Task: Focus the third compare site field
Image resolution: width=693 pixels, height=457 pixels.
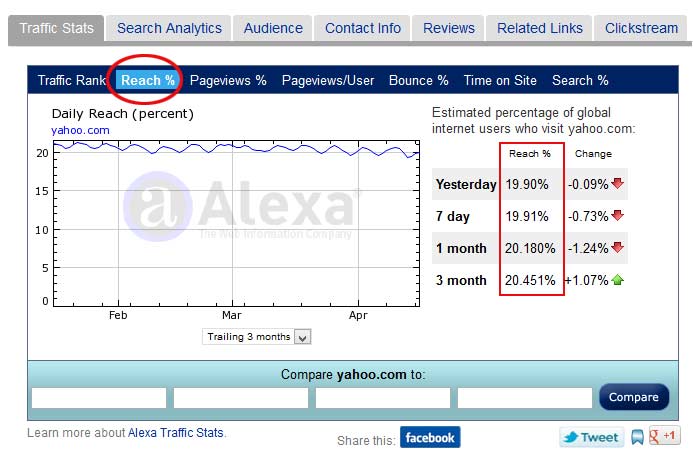Action: point(383,398)
